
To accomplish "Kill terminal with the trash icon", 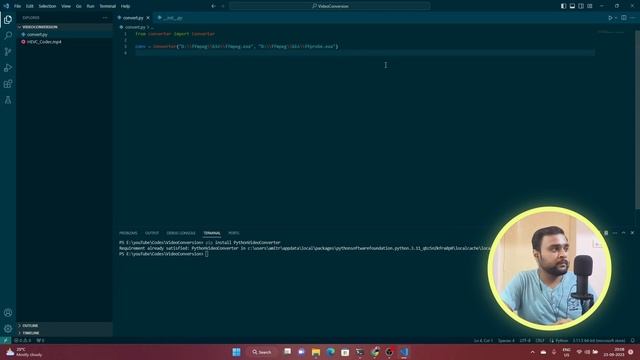I will (x=606, y=233).
